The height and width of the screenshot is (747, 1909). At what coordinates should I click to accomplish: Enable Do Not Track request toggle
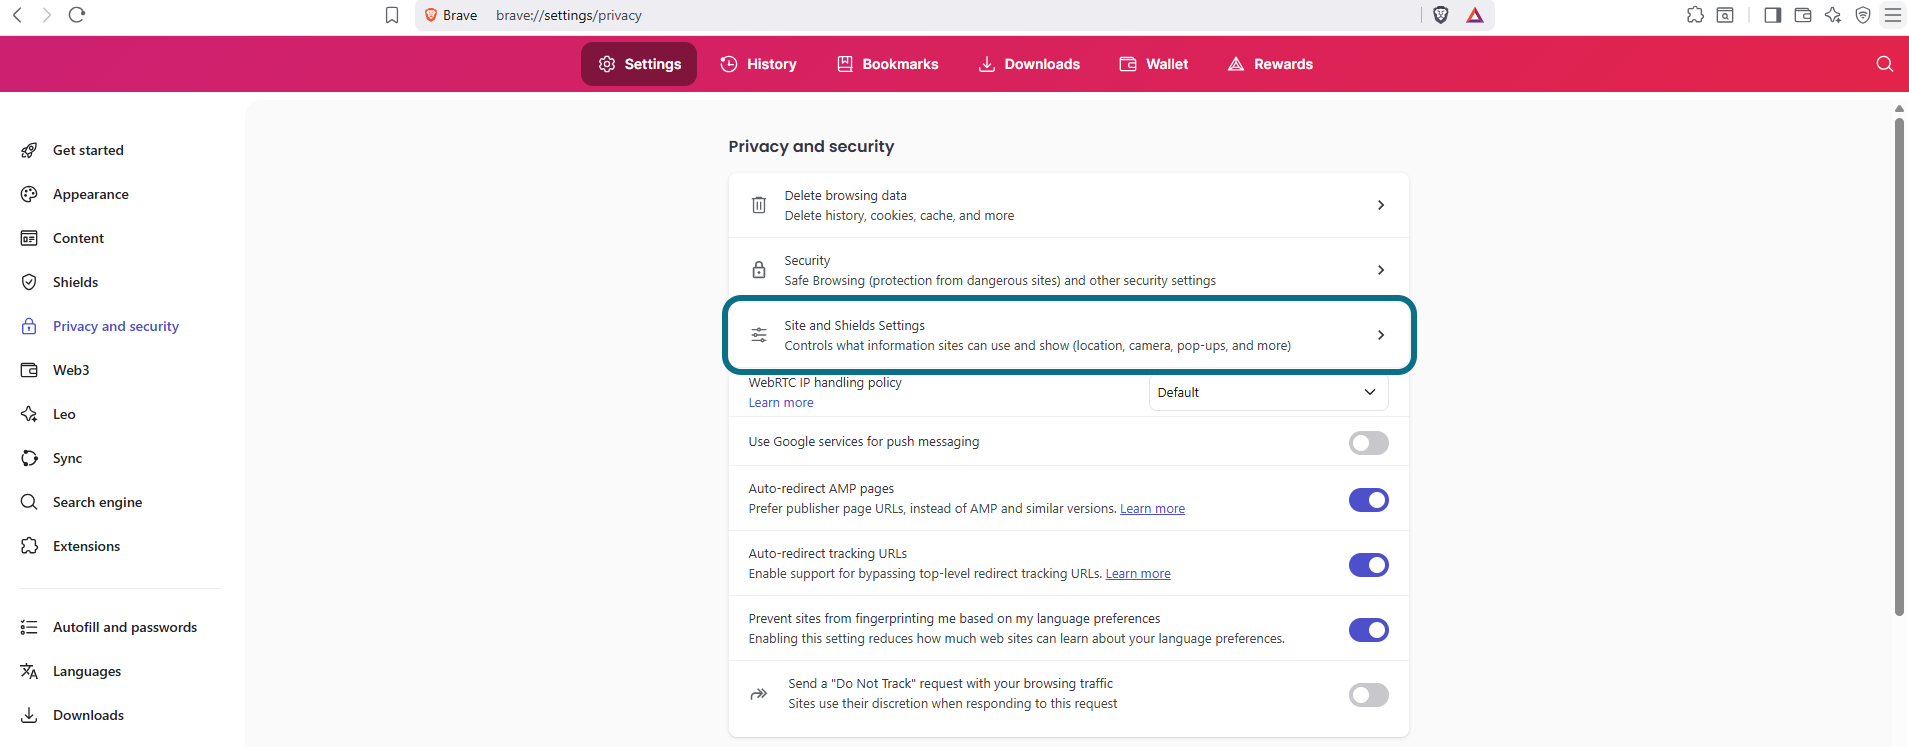(1368, 695)
